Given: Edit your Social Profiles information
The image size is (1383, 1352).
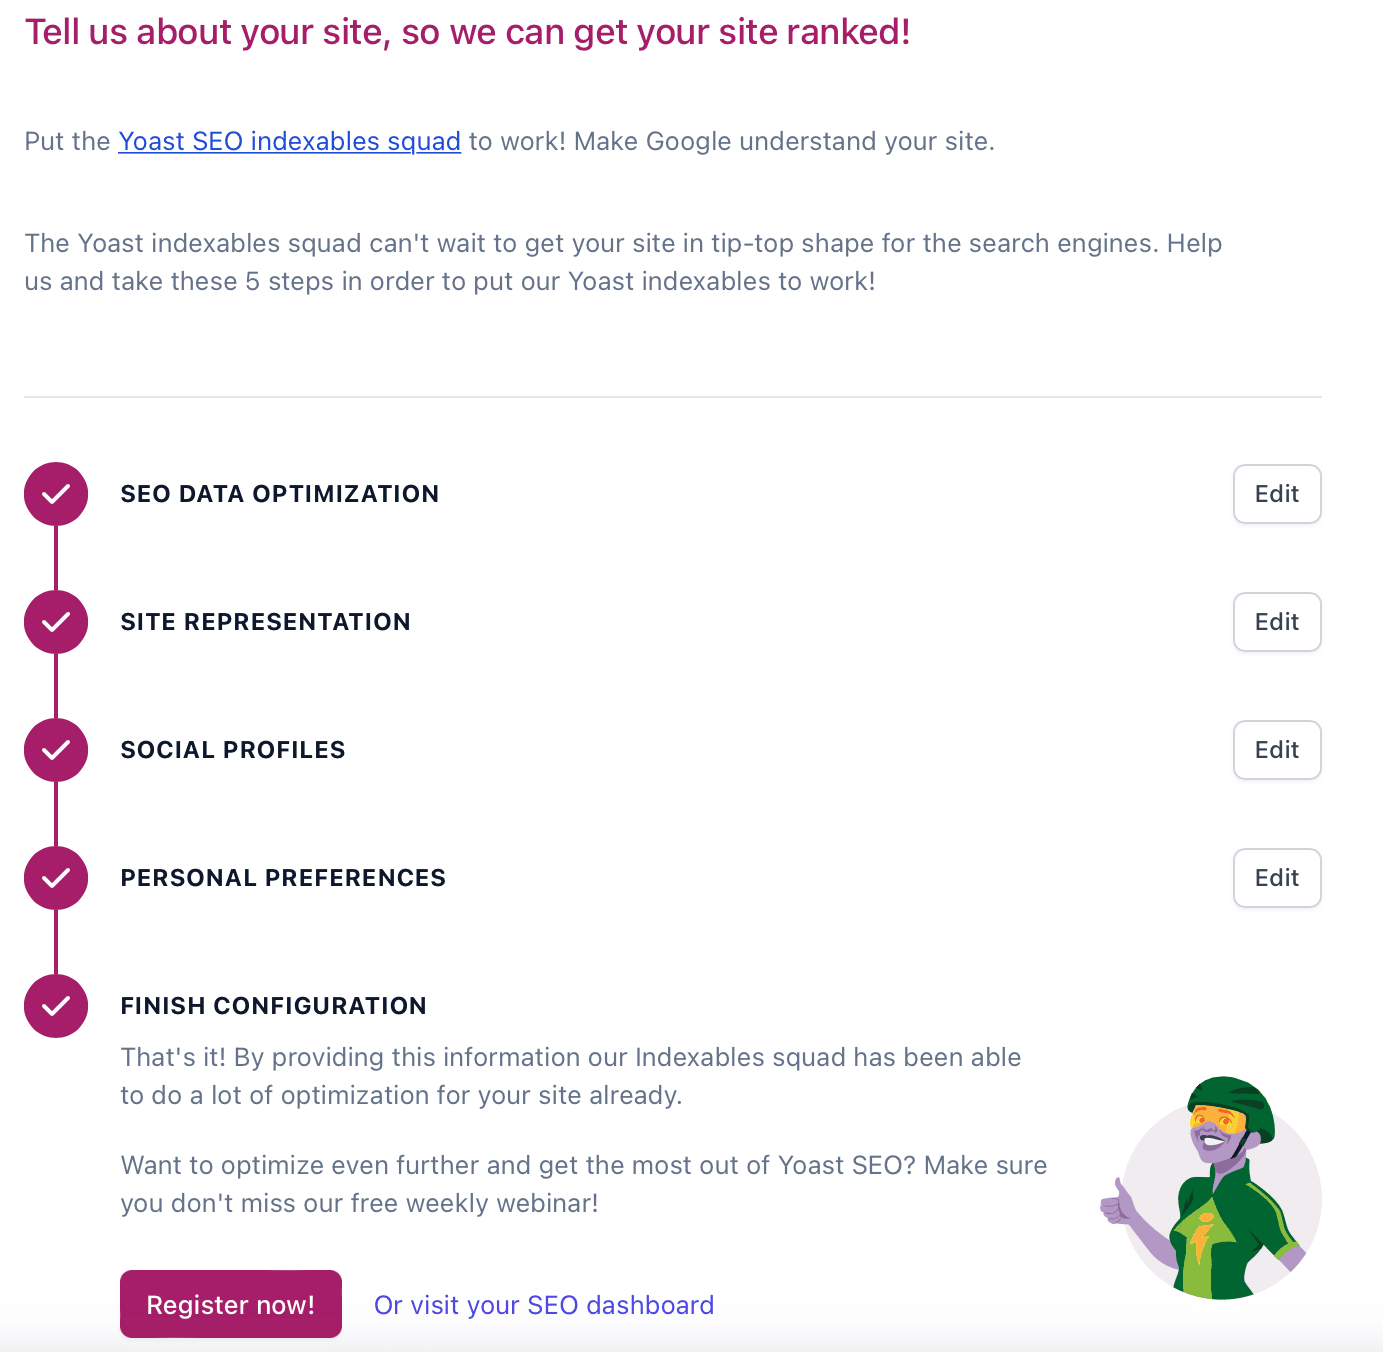Looking at the screenshot, I should (x=1277, y=749).
